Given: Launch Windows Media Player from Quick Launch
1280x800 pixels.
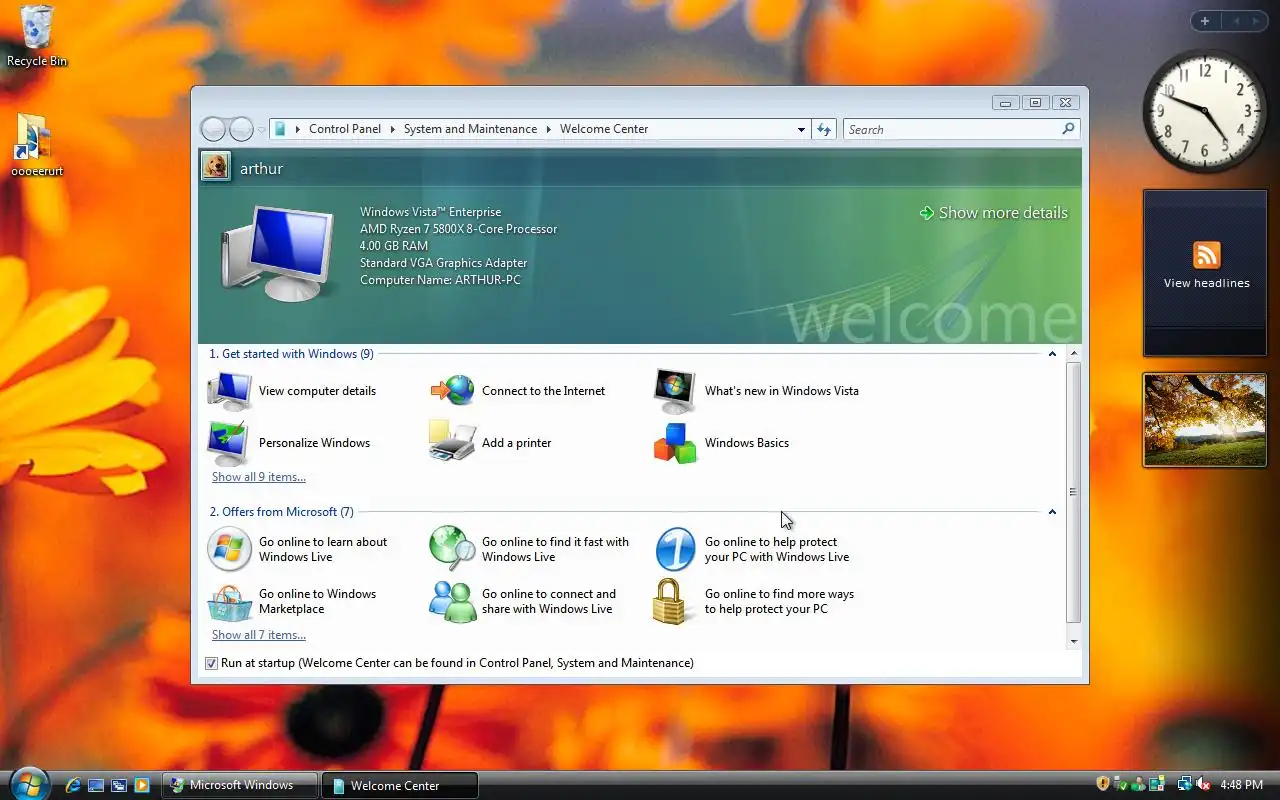Looking at the screenshot, I should coord(142,785).
